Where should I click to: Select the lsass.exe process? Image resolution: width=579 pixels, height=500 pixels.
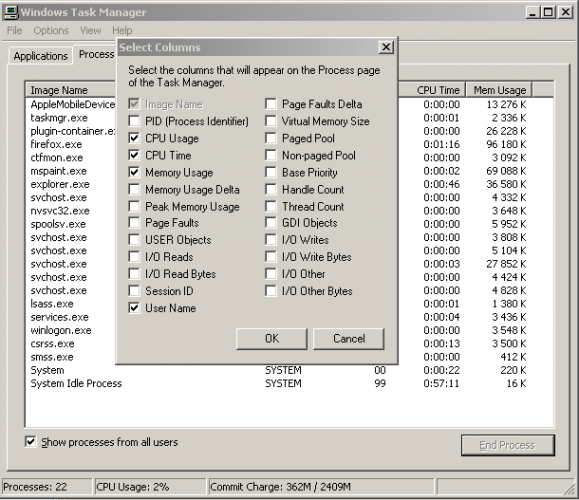(52, 304)
